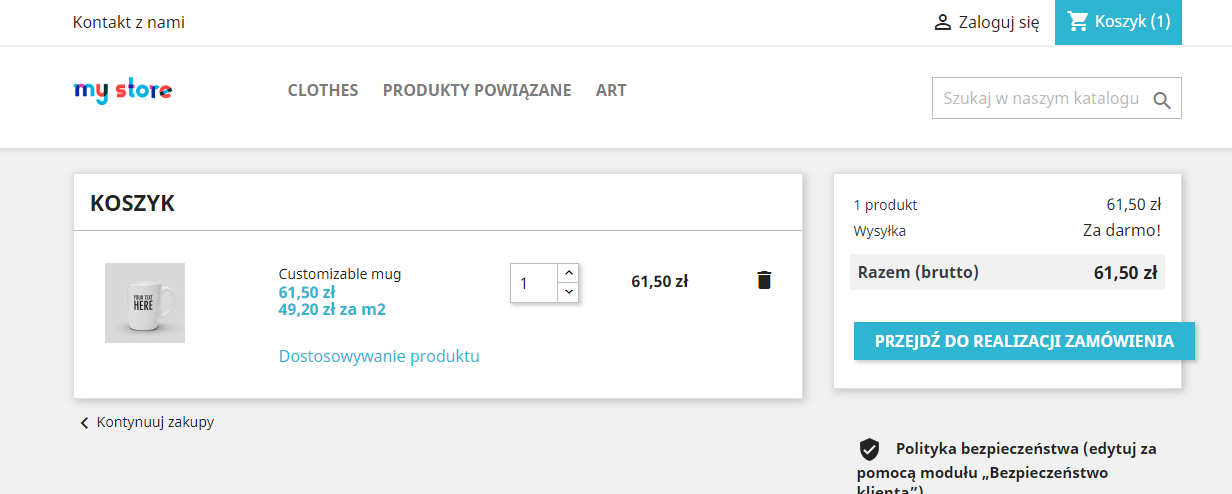Click the security policy shield icon
The image size is (1232, 494).
tap(869, 449)
